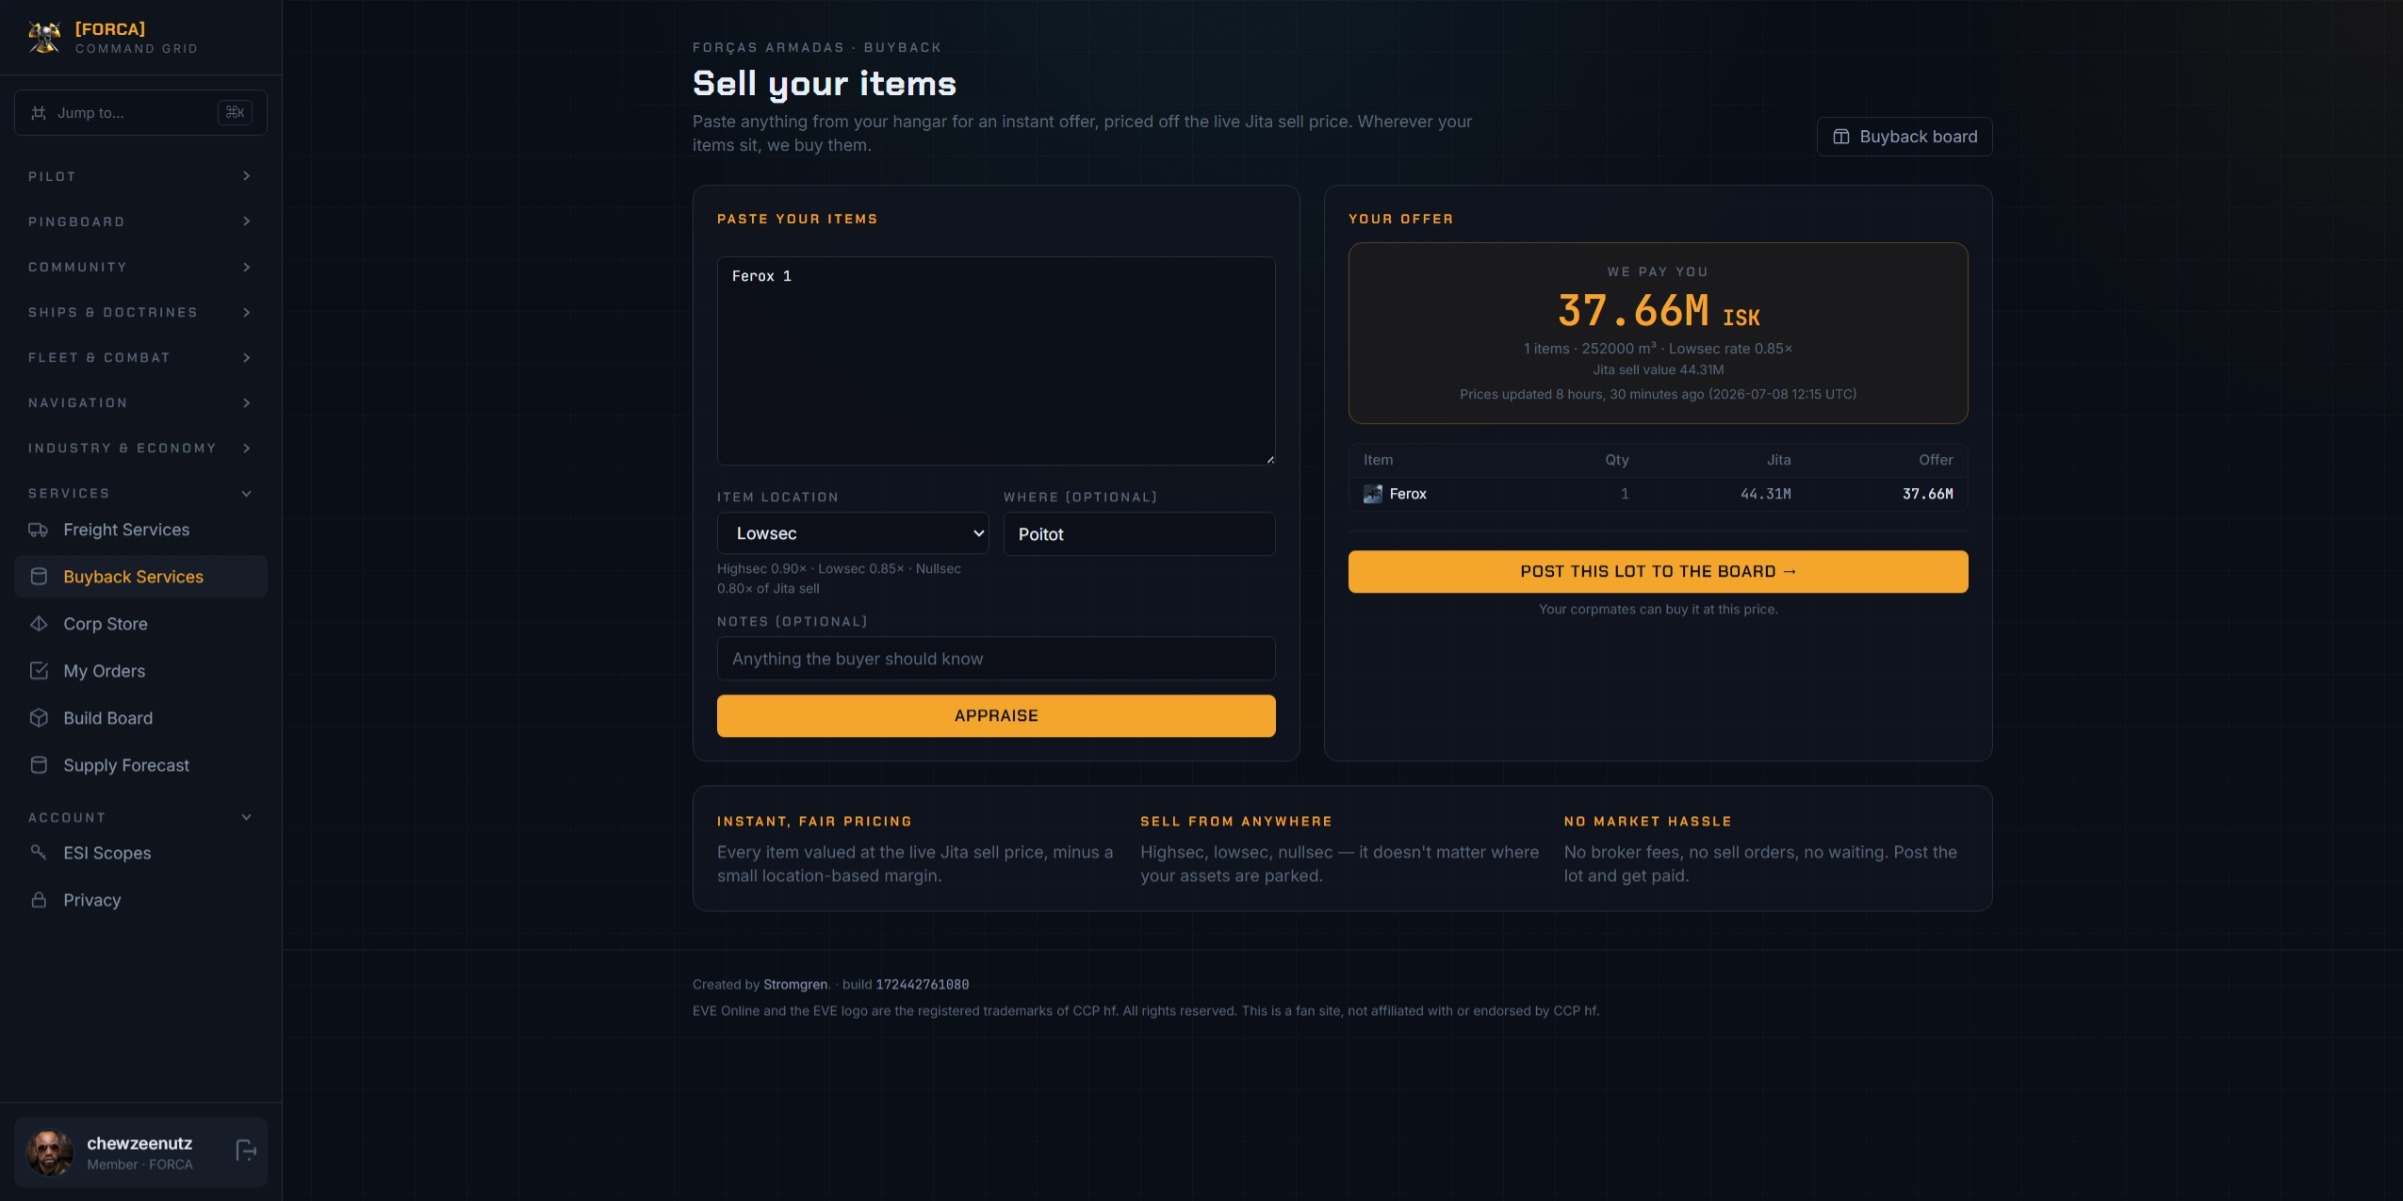Click the ESI Scopes key icon
Screen dimensions: 2403x1201
point(38,853)
